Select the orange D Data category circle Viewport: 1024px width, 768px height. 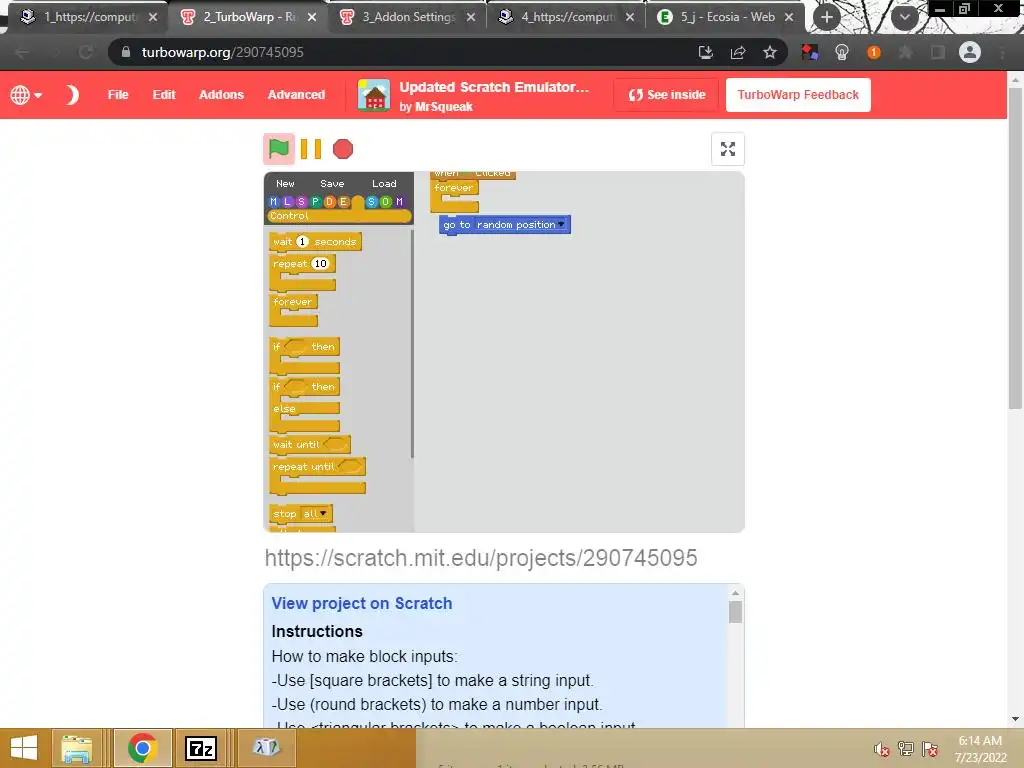[329, 202]
